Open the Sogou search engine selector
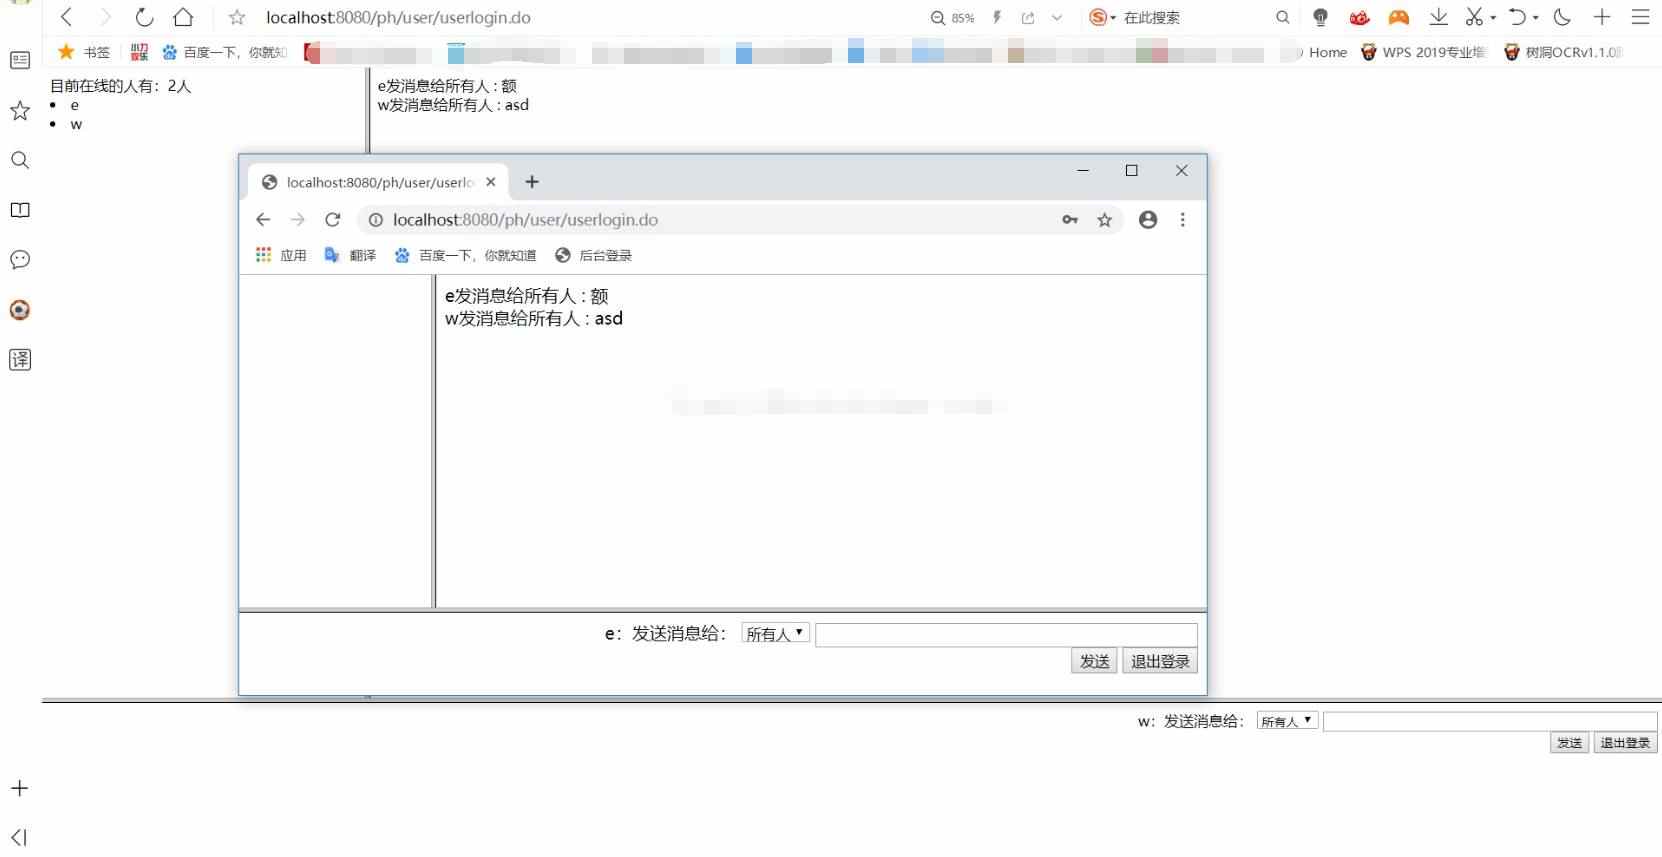Image resolution: width=1662 pixels, height=857 pixels. coord(1102,17)
